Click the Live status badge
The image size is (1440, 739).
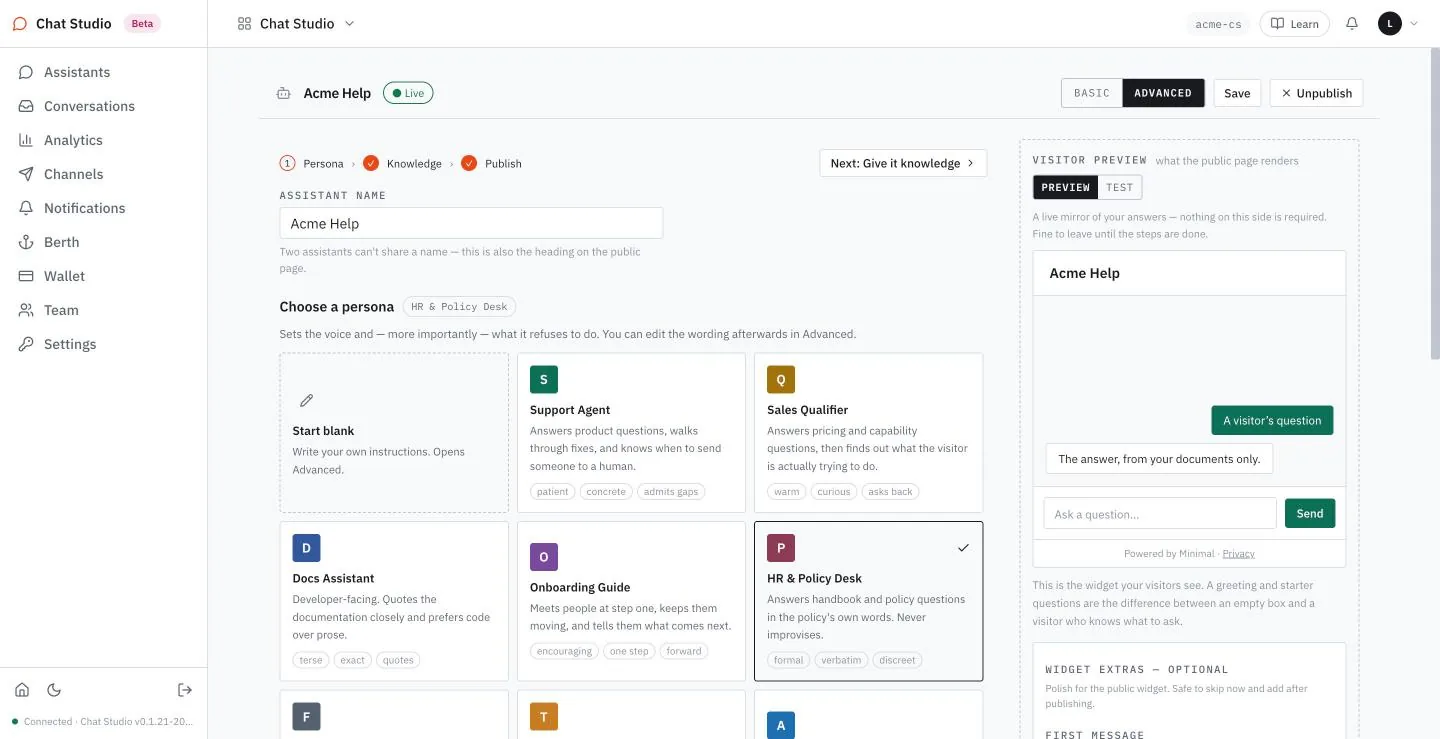[408, 93]
